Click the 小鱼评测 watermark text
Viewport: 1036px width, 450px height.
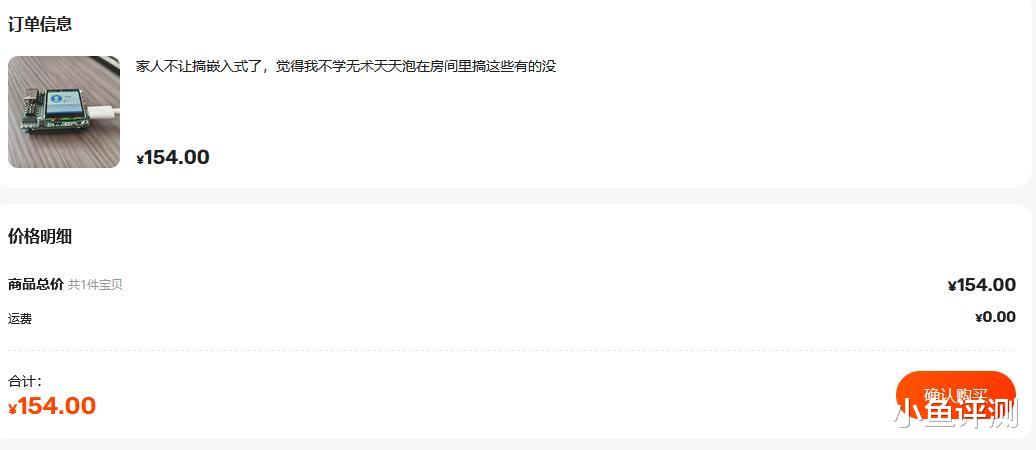pos(955,412)
